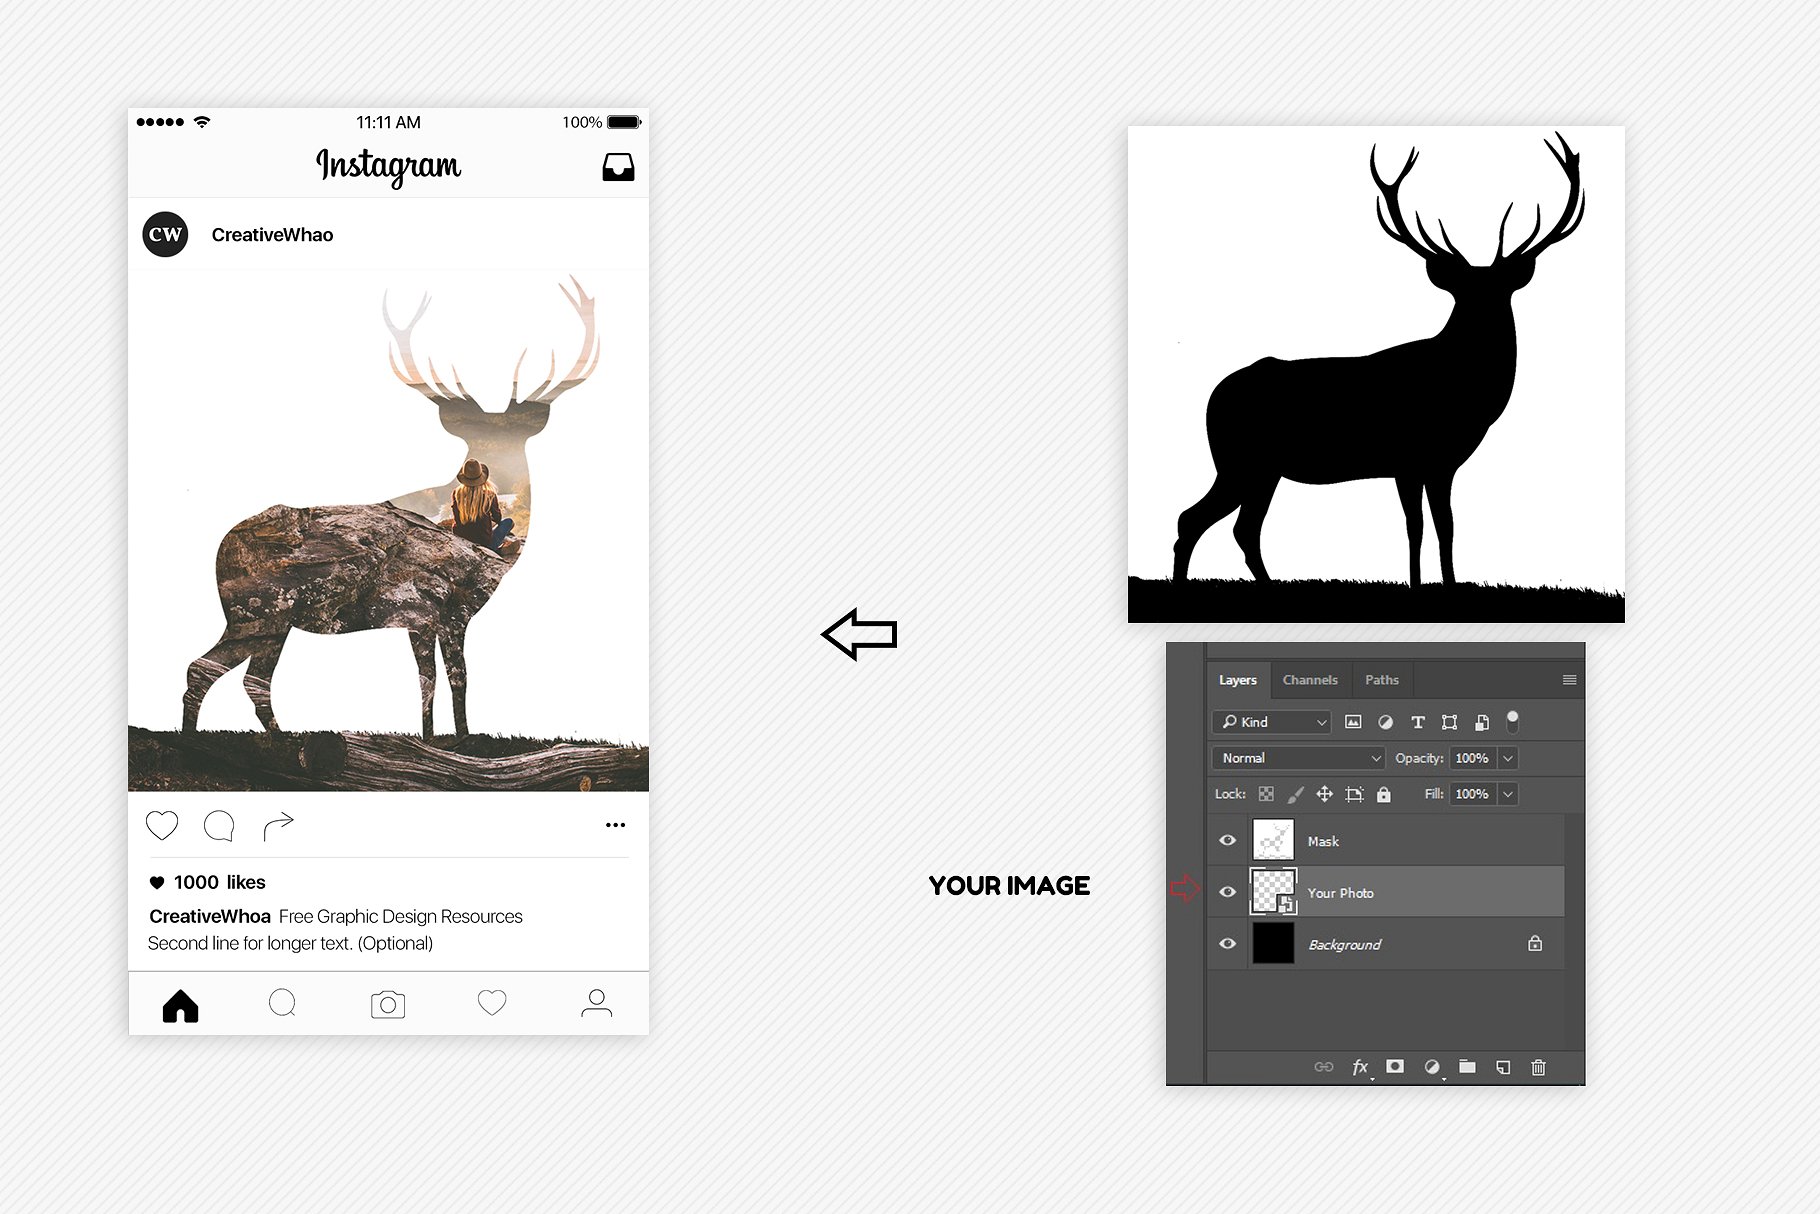Screen dimensions: 1820x1214
Task: Toggle the Background layer eye icon
Action: point(1227,943)
